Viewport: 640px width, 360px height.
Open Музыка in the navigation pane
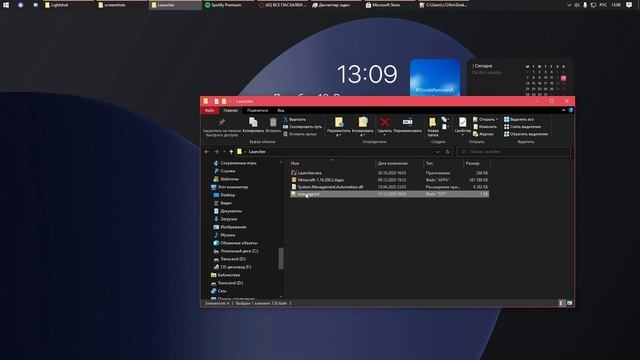point(224,235)
